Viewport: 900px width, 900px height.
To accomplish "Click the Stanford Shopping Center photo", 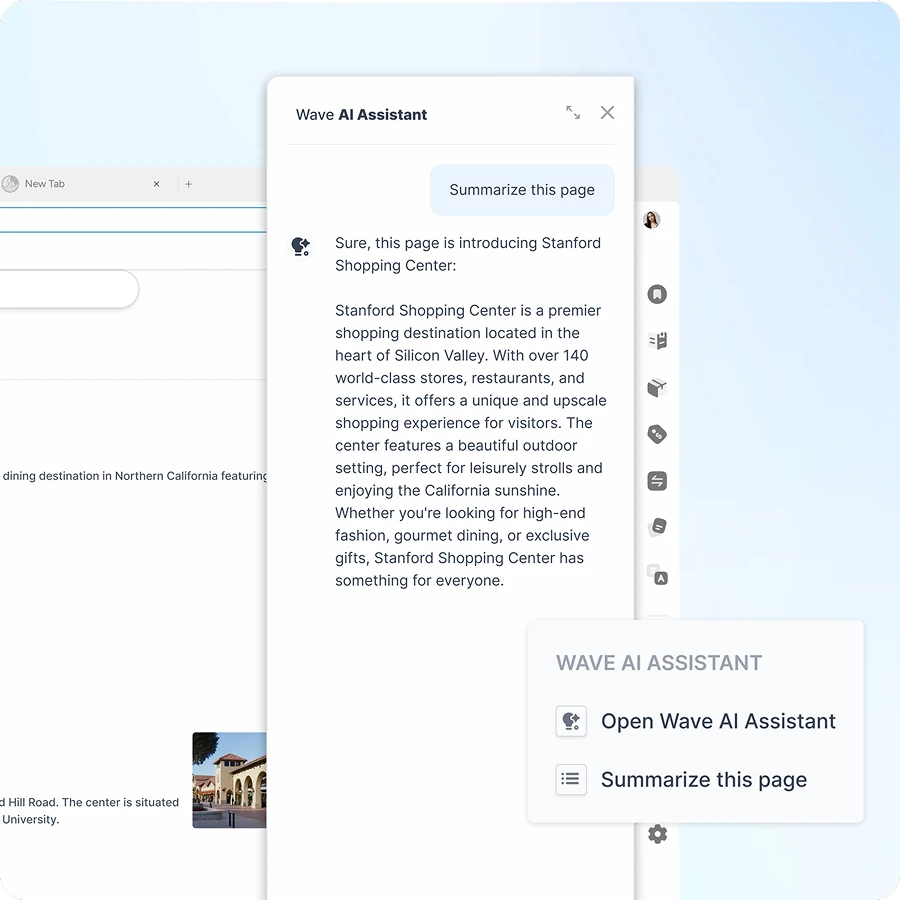I will (x=229, y=781).
